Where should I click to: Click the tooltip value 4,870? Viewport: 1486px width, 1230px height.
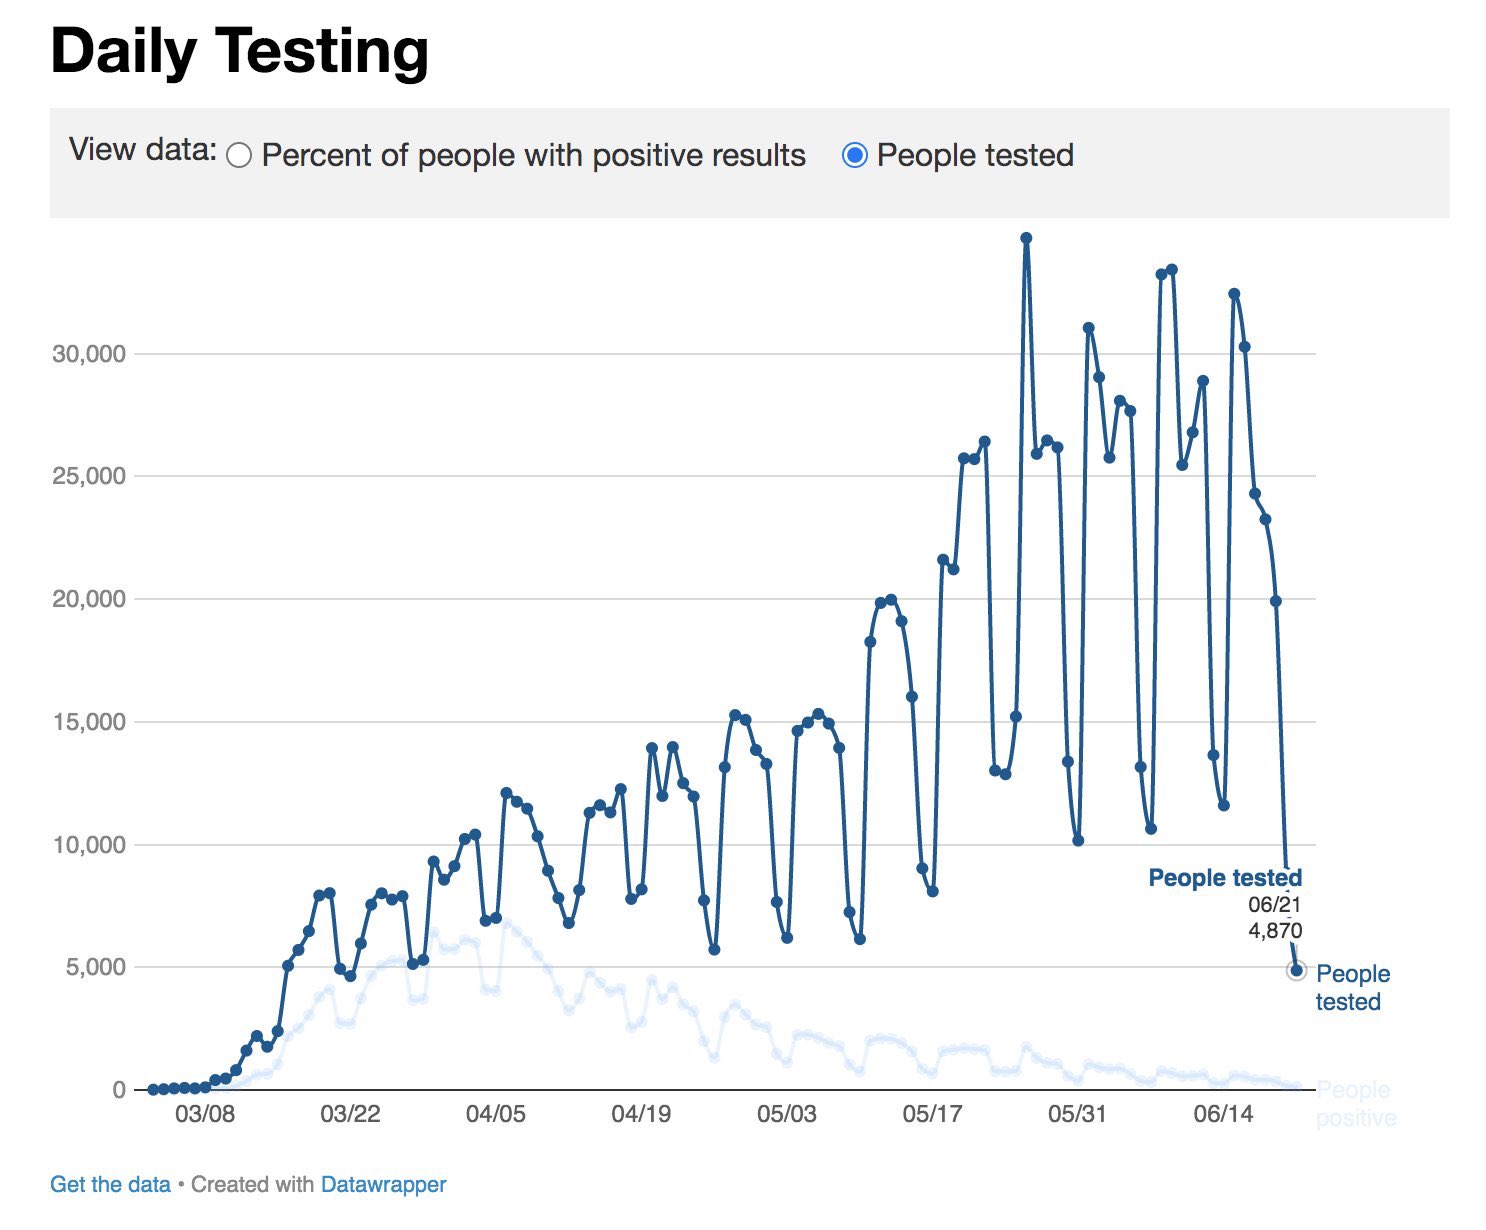click(1275, 931)
